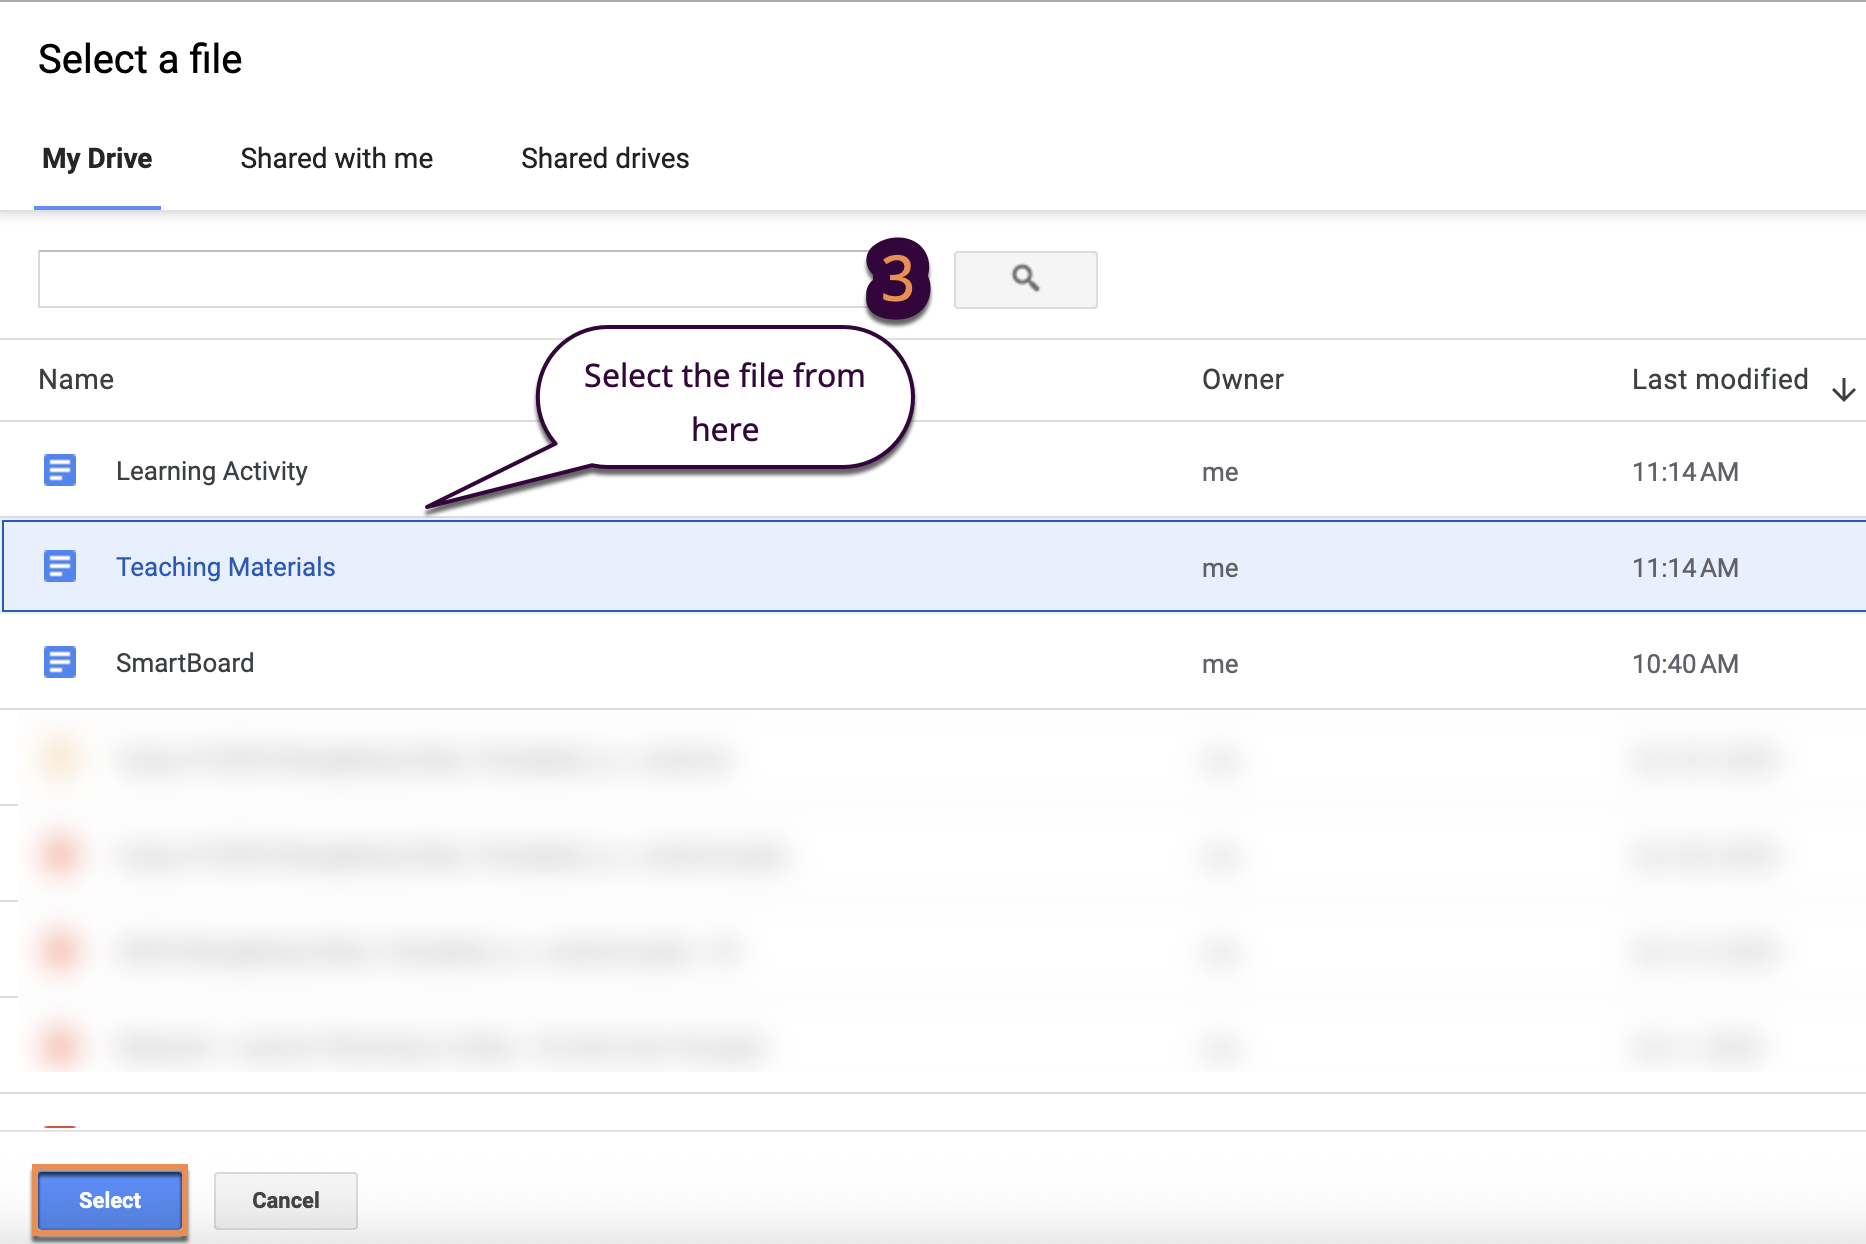Click the callout saying Select the file from here
This screenshot has width=1866, height=1244.
pyautogui.click(x=724, y=402)
